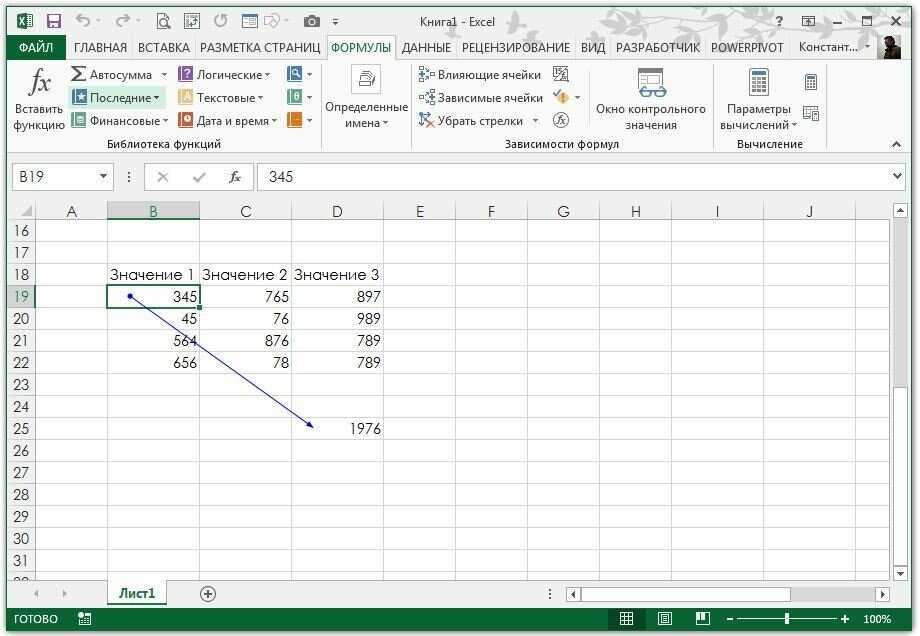
Task: Open the Дата и время dropdown
Action: point(228,120)
